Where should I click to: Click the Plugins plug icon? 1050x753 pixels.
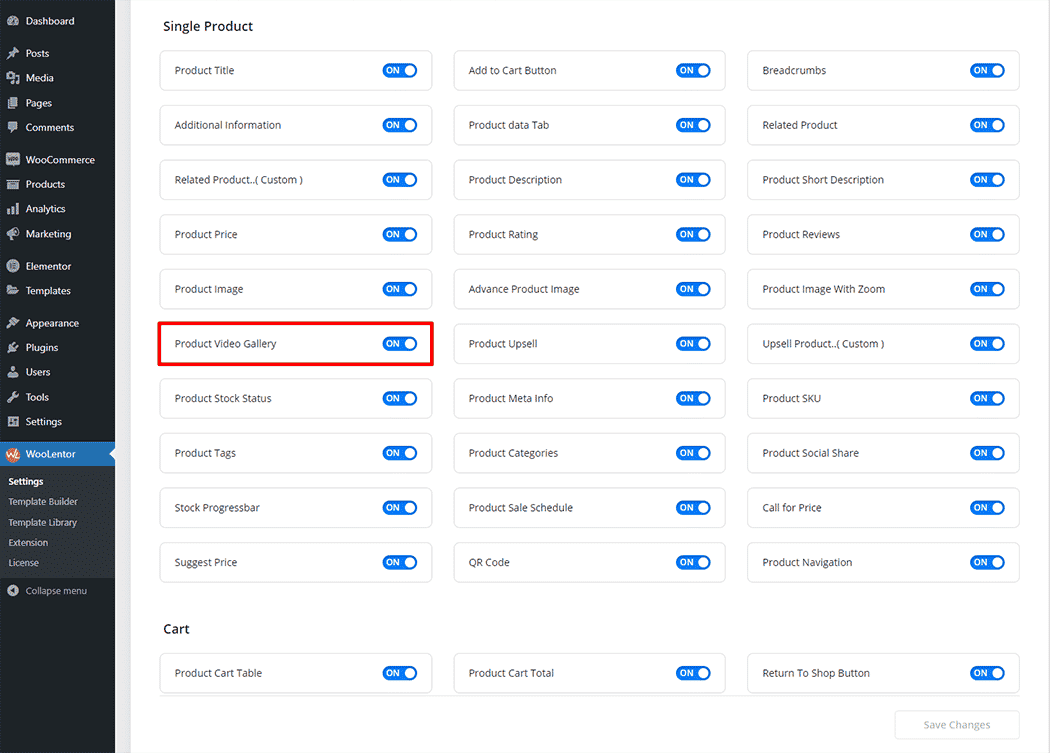click(13, 348)
